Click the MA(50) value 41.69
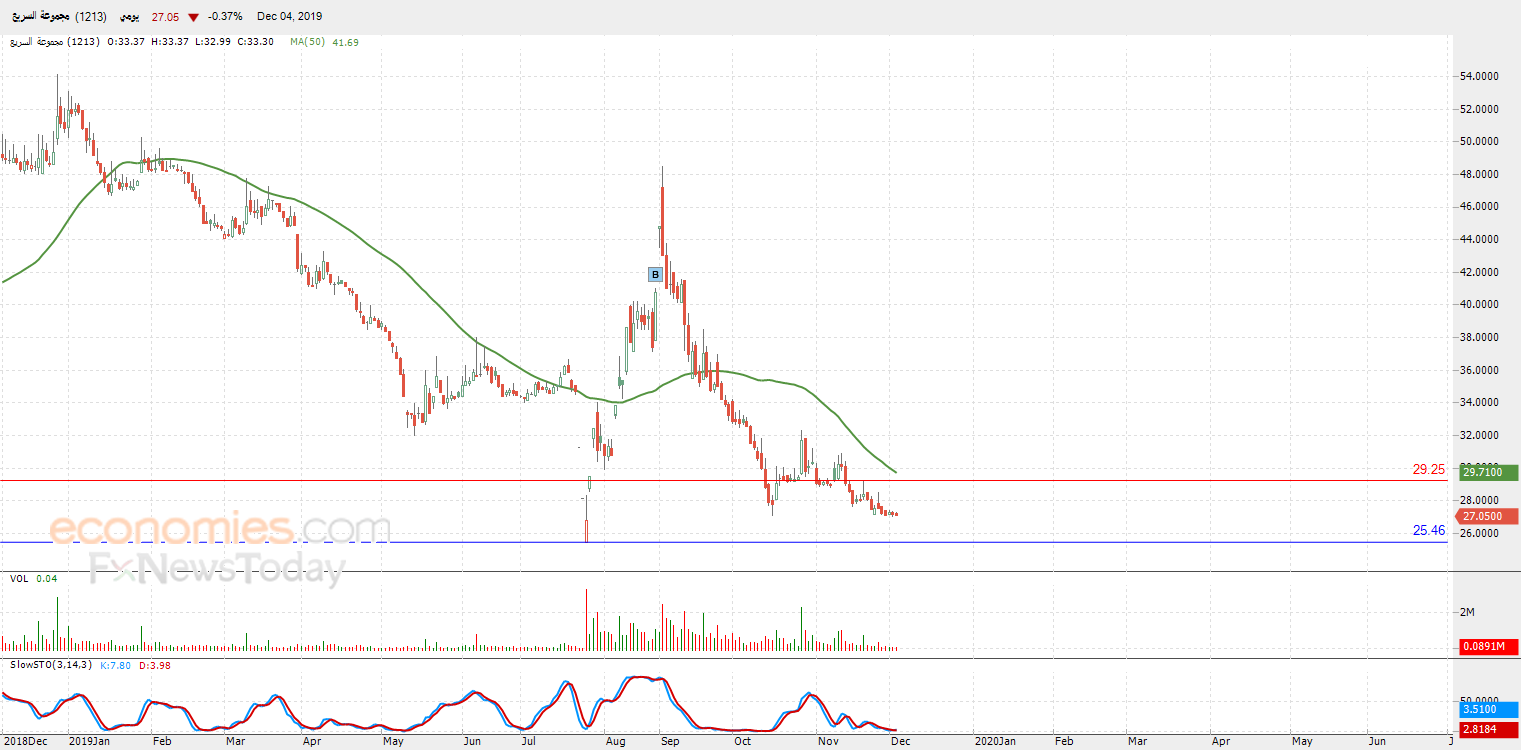Image resolution: width=1521 pixels, height=750 pixels. click(346, 42)
